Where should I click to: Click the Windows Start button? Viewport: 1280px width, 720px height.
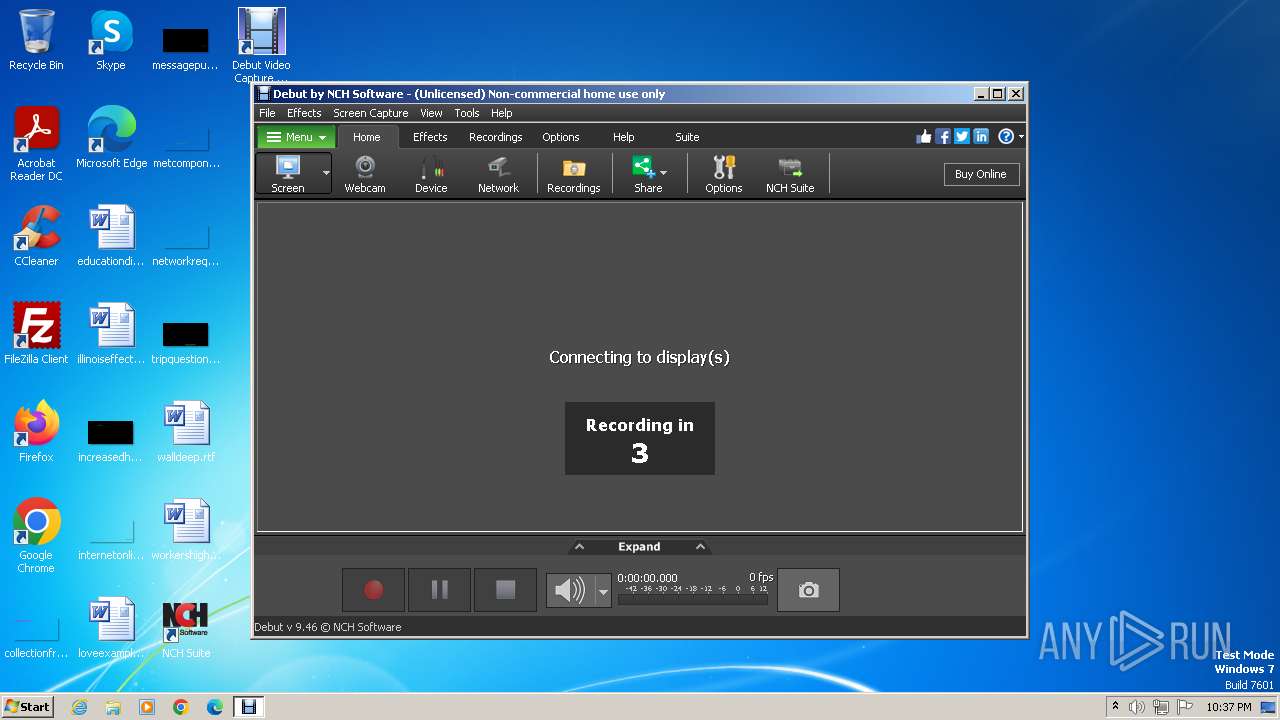pos(27,706)
